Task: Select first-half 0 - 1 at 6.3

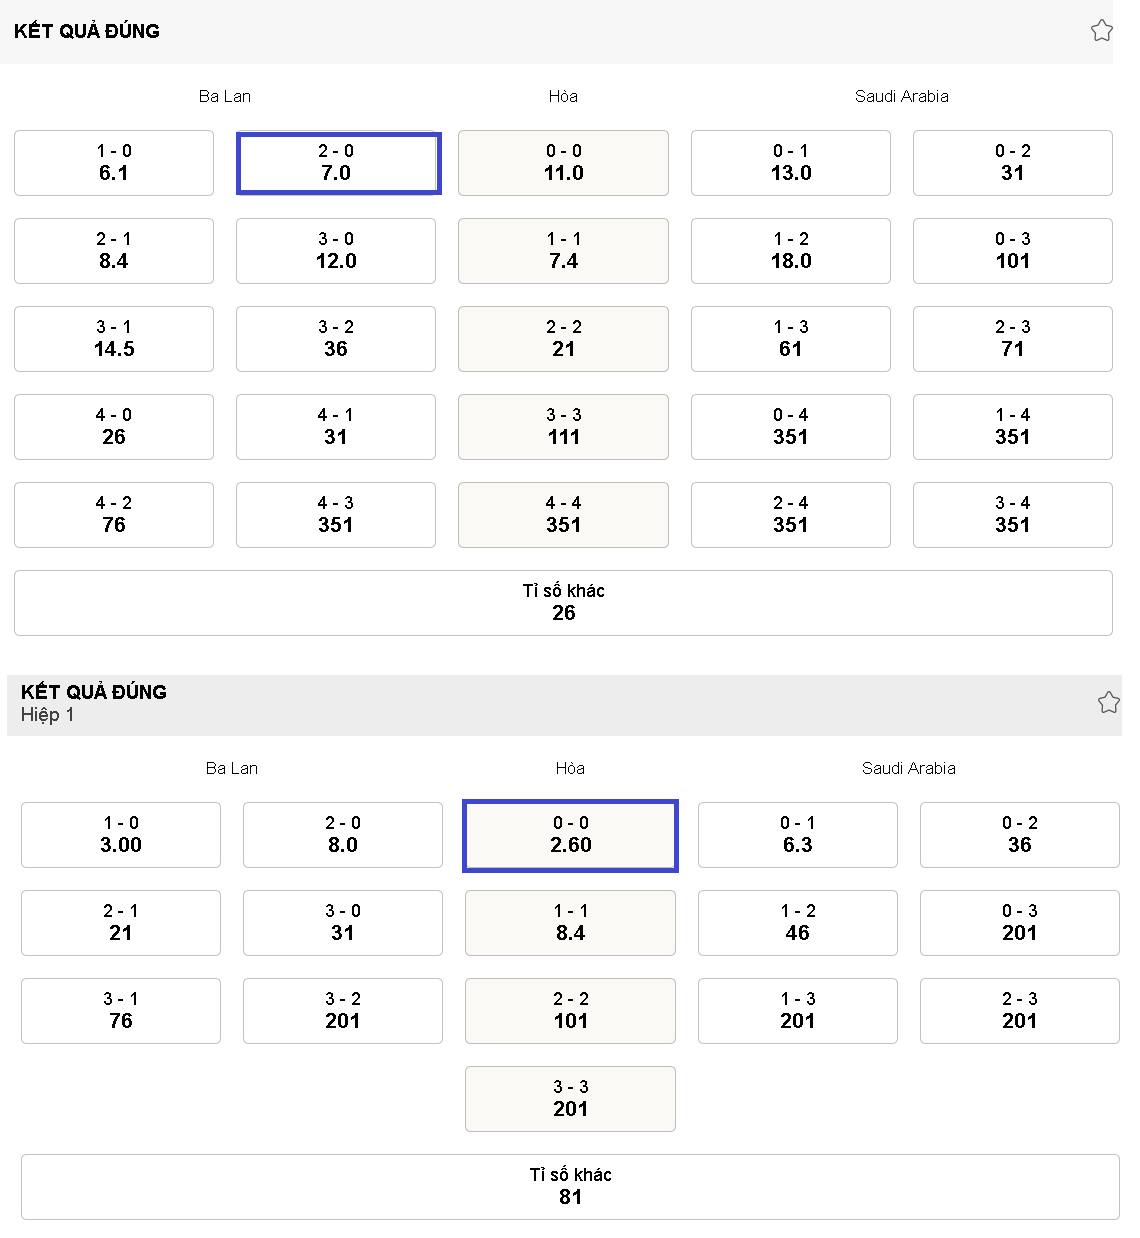Action: [797, 835]
